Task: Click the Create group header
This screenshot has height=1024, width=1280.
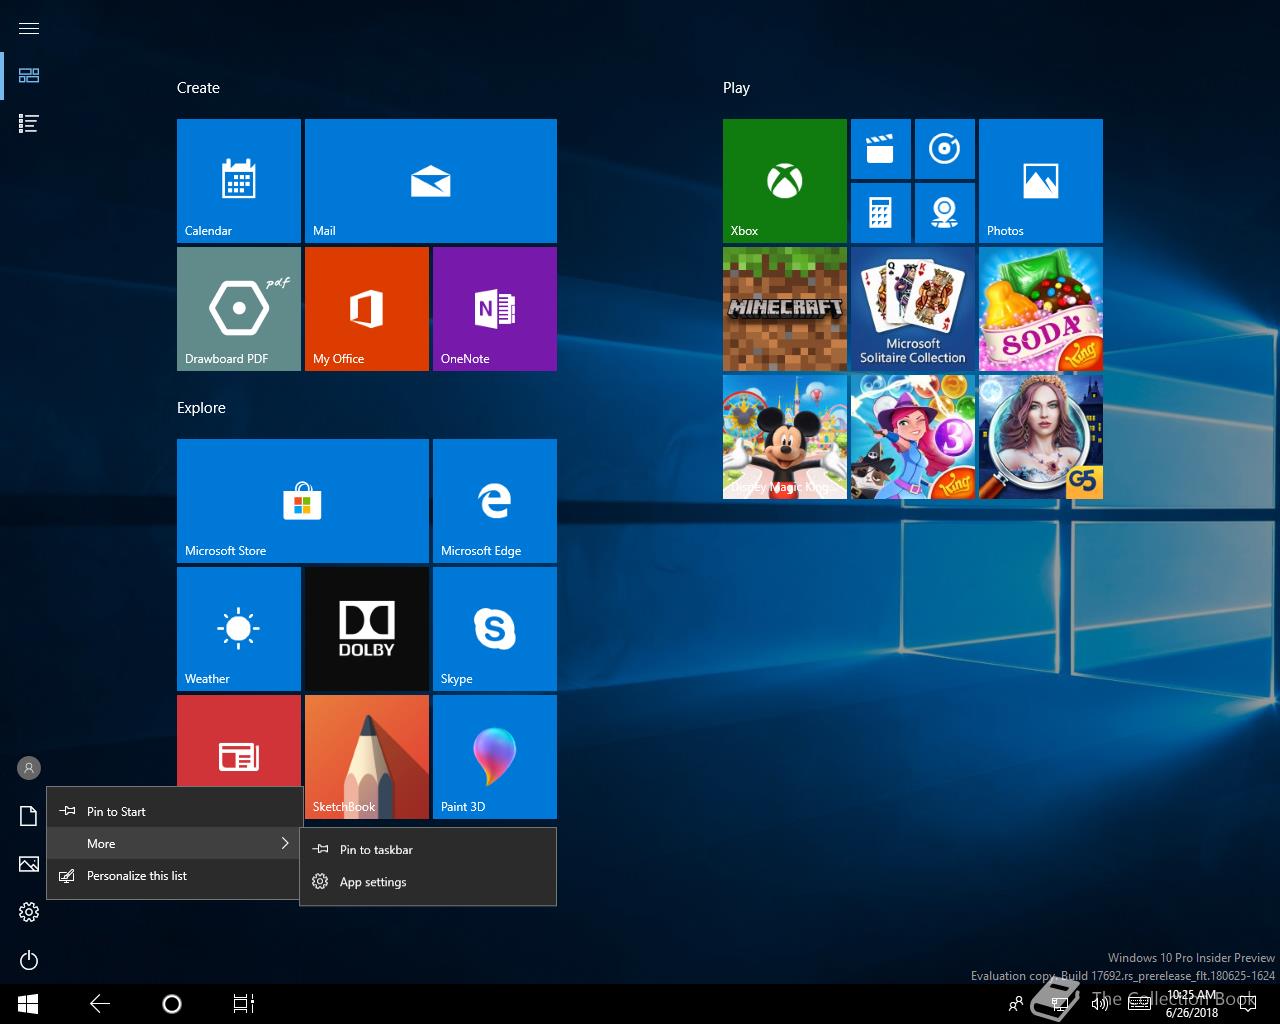Action: pyautogui.click(x=198, y=88)
